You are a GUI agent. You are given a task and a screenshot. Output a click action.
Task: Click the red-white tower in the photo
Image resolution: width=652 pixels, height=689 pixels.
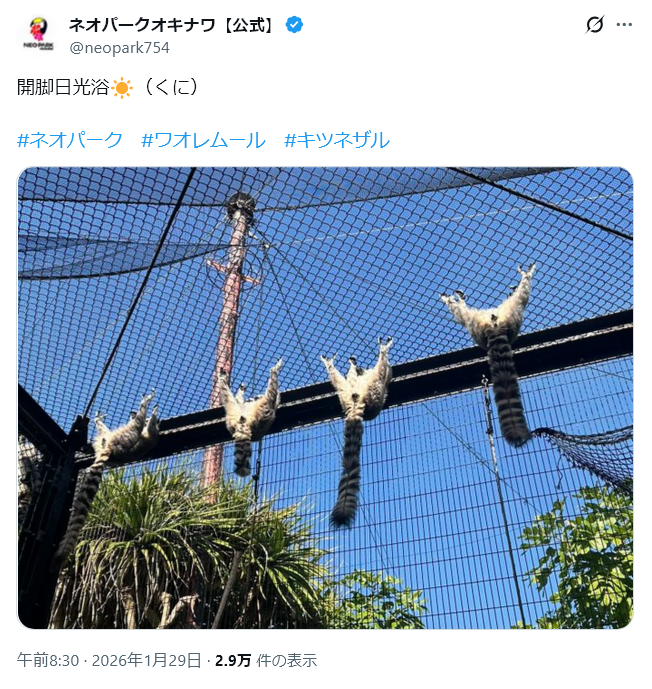pyautogui.click(x=228, y=334)
